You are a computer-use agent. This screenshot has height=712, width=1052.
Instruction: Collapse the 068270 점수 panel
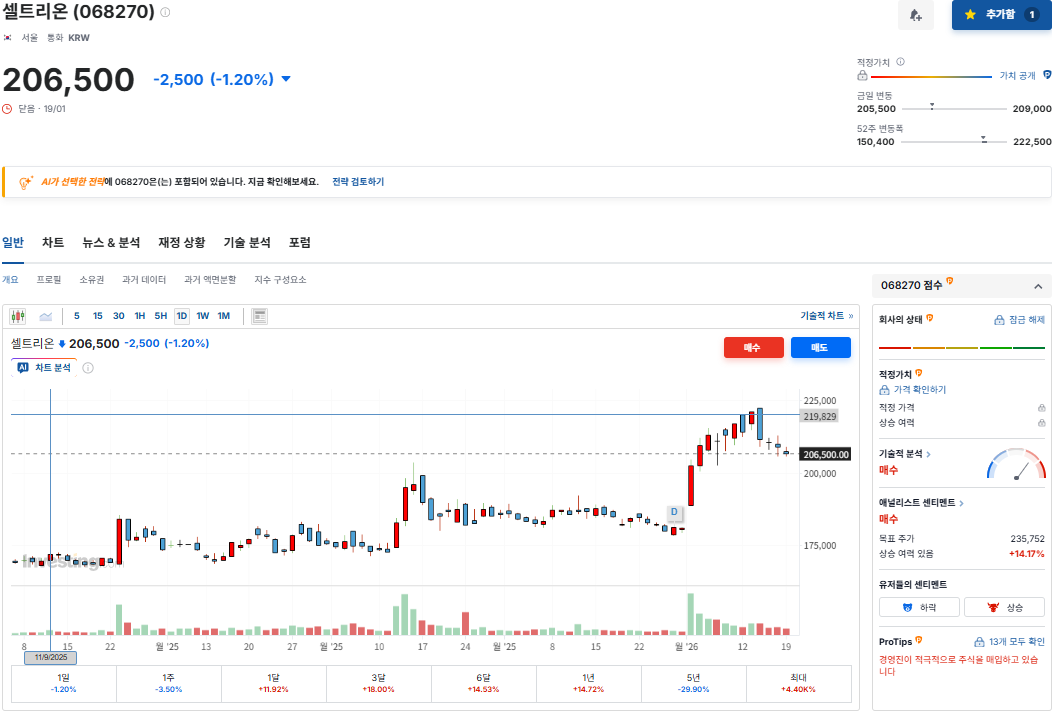click(1038, 287)
